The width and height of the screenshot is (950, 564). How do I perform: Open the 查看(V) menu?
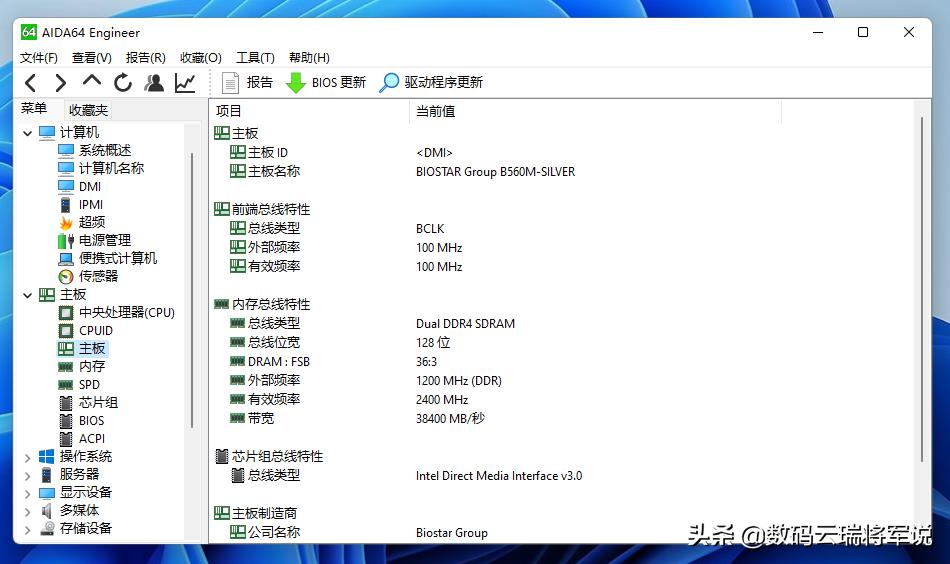click(91, 58)
